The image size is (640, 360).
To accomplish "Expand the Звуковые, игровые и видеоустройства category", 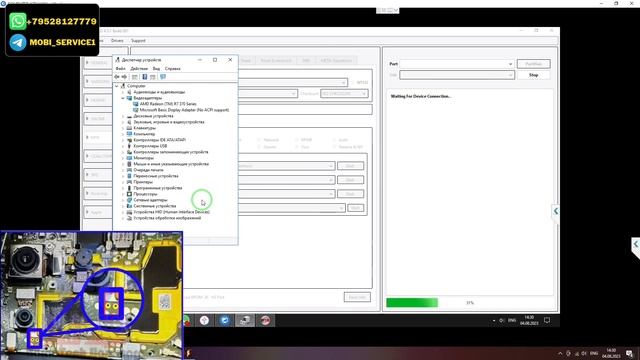I will click(x=123, y=122).
